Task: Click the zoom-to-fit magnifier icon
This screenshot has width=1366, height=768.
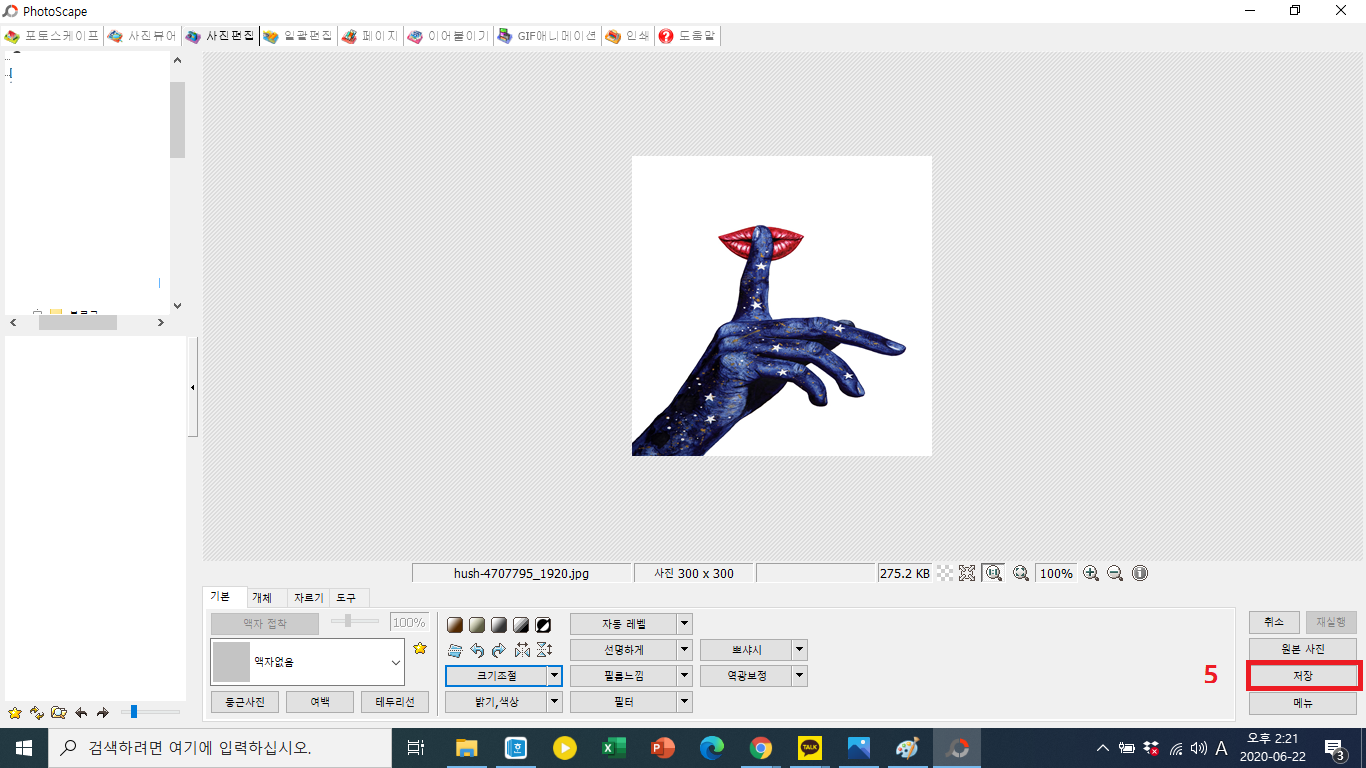Action: 1021,573
